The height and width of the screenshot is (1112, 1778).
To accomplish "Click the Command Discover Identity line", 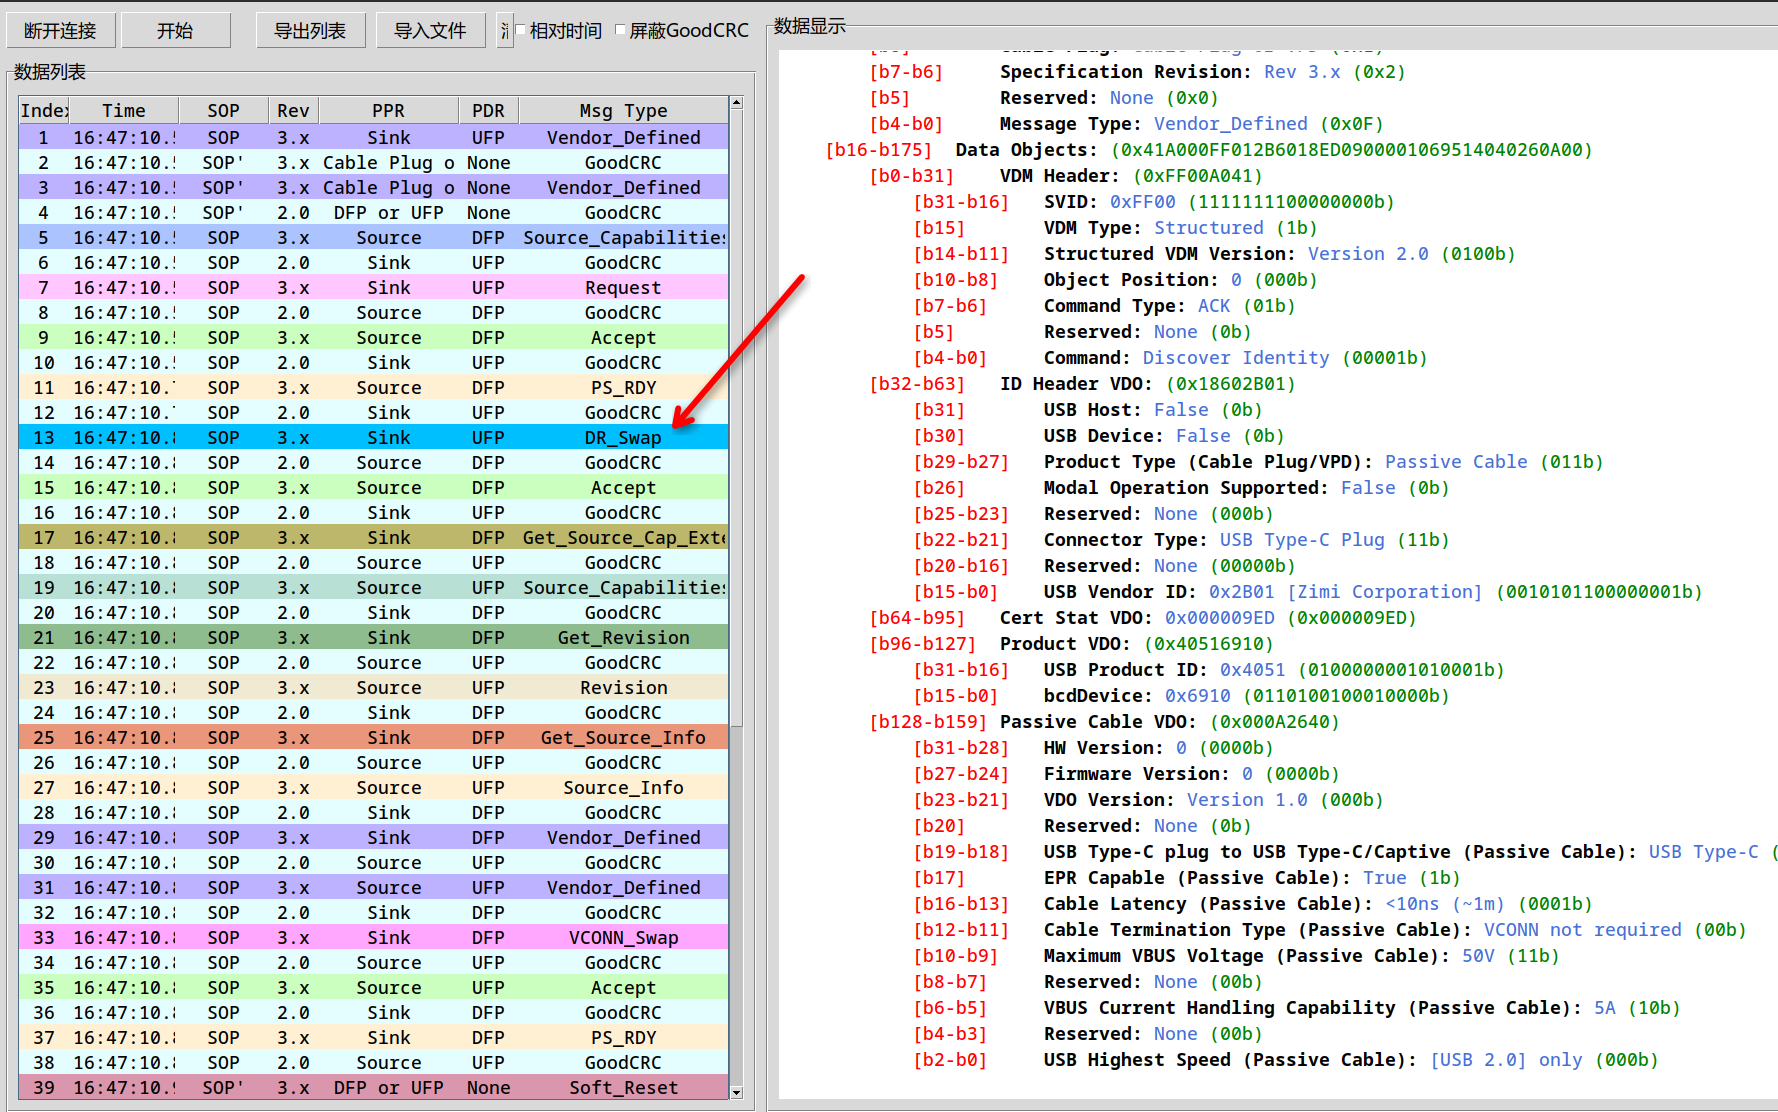I will pyautogui.click(x=1171, y=358).
